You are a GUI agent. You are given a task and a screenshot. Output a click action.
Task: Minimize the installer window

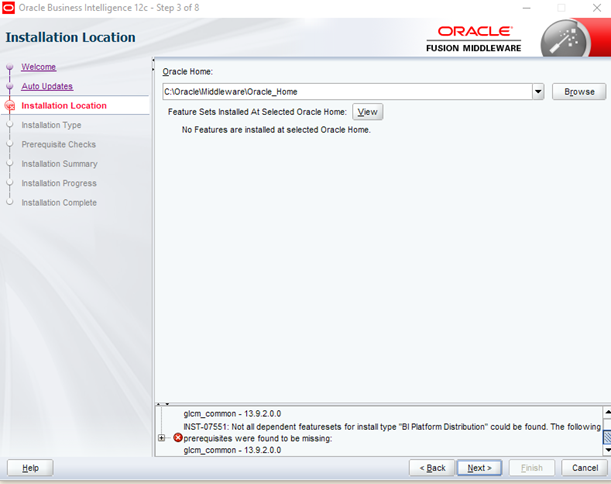click(x=526, y=8)
